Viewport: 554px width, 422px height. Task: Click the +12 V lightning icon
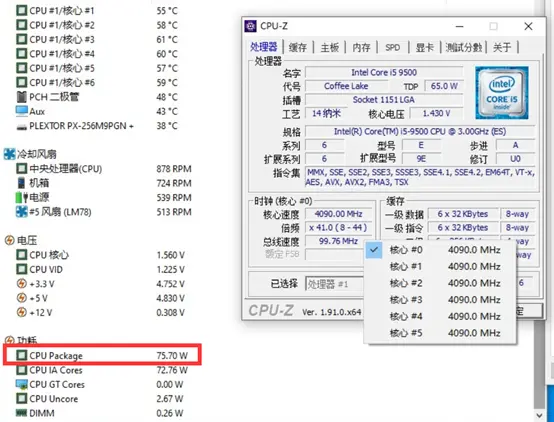tap(22, 312)
